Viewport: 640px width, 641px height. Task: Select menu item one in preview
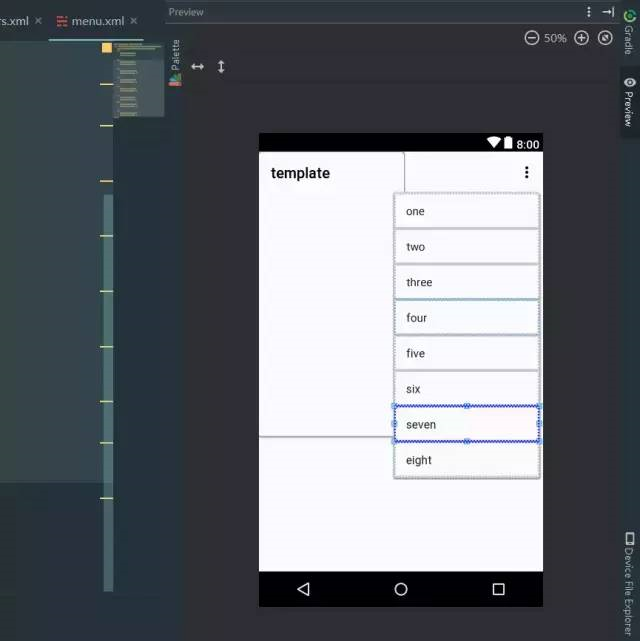[x=466, y=211]
